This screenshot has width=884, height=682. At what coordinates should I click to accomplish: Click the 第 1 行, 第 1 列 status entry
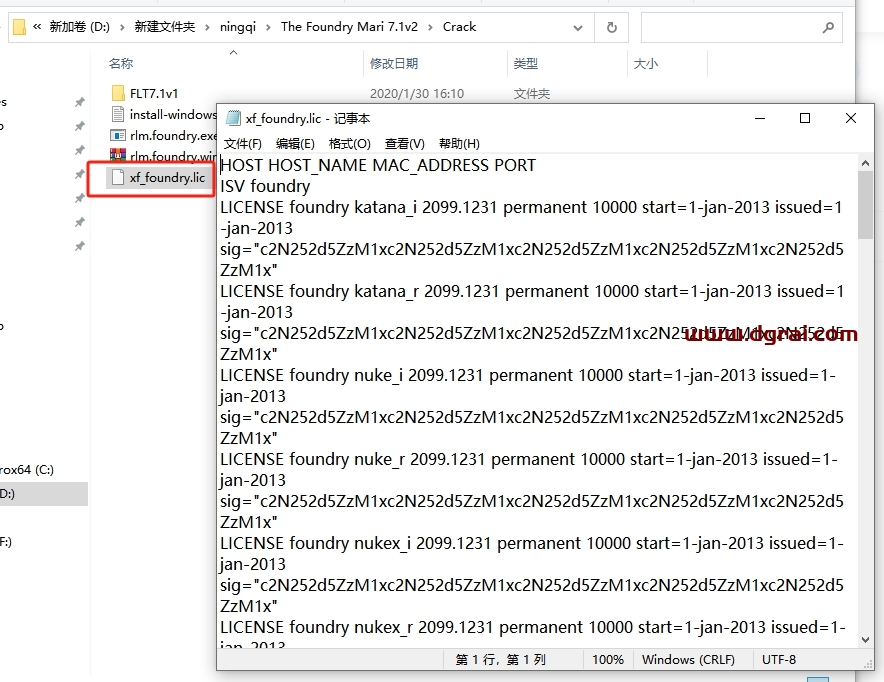pyautogui.click(x=501, y=659)
